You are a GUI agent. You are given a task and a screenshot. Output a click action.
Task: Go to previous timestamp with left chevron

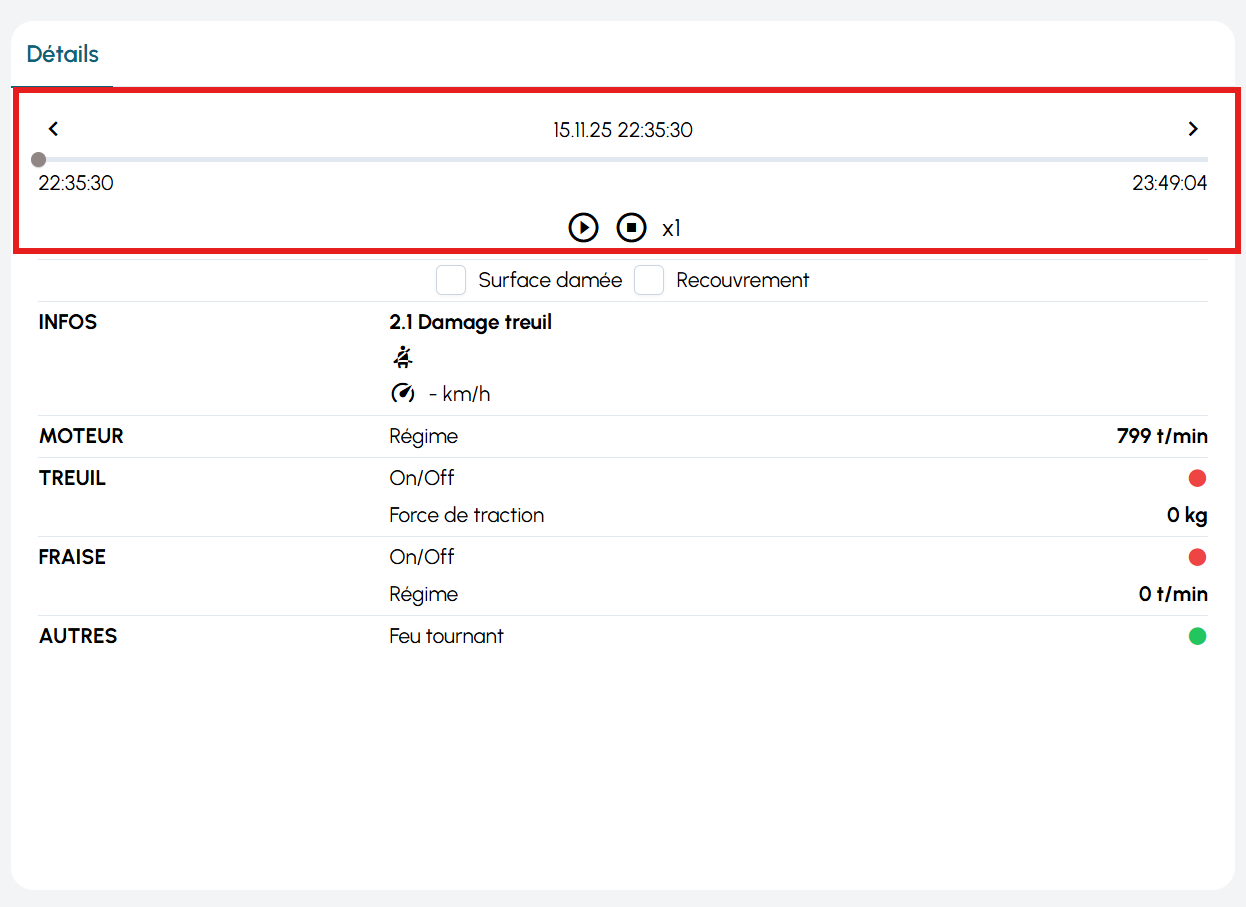pyautogui.click(x=54, y=129)
